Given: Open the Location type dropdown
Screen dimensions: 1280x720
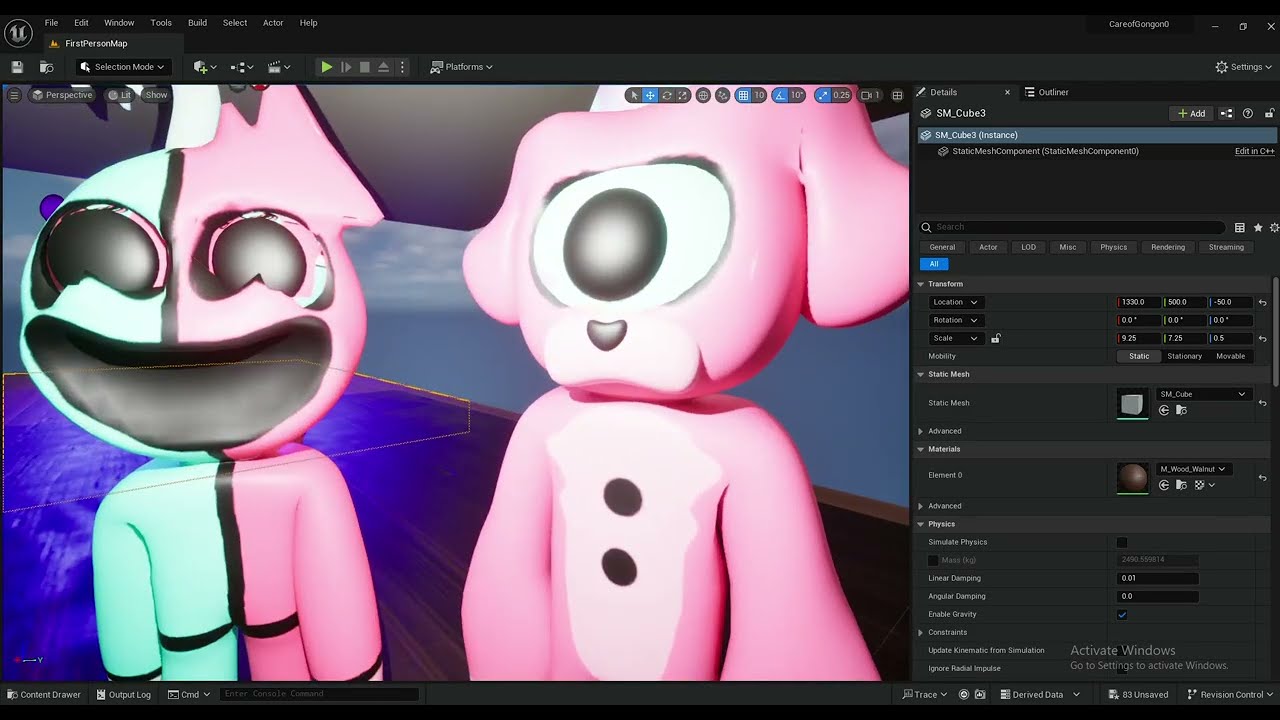Looking at the screenshot, I should pos(955,302).
